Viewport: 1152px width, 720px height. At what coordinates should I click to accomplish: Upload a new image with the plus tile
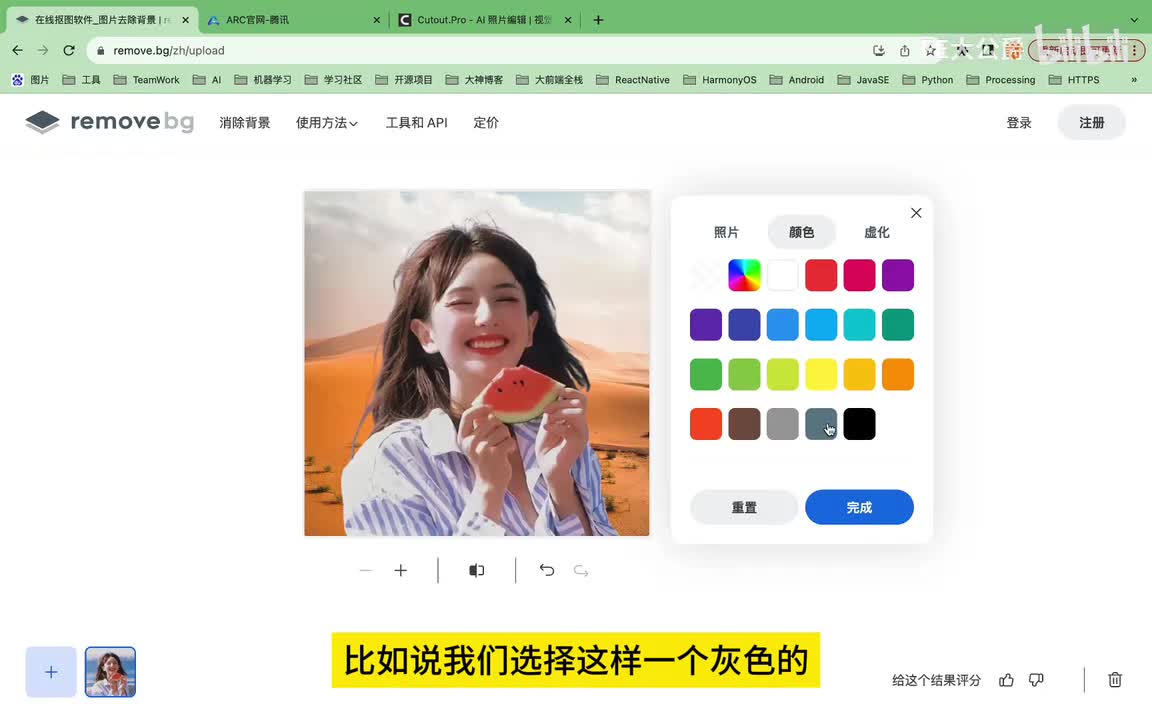click(51, 672)
